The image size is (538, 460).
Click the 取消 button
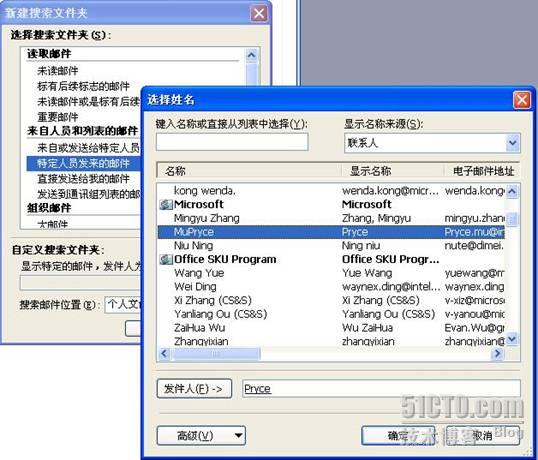(x=482, y=436)
